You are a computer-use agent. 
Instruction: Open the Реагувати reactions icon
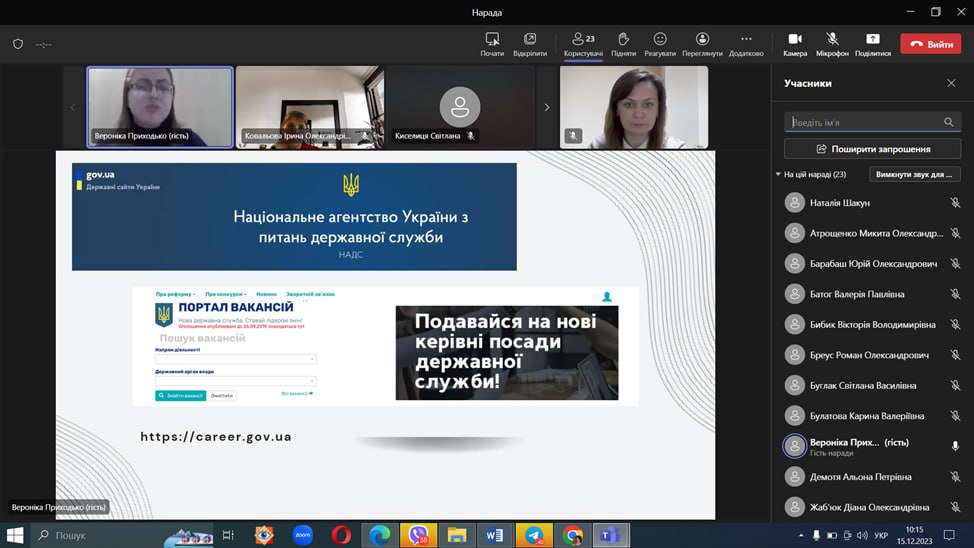[x=660, y=40]
